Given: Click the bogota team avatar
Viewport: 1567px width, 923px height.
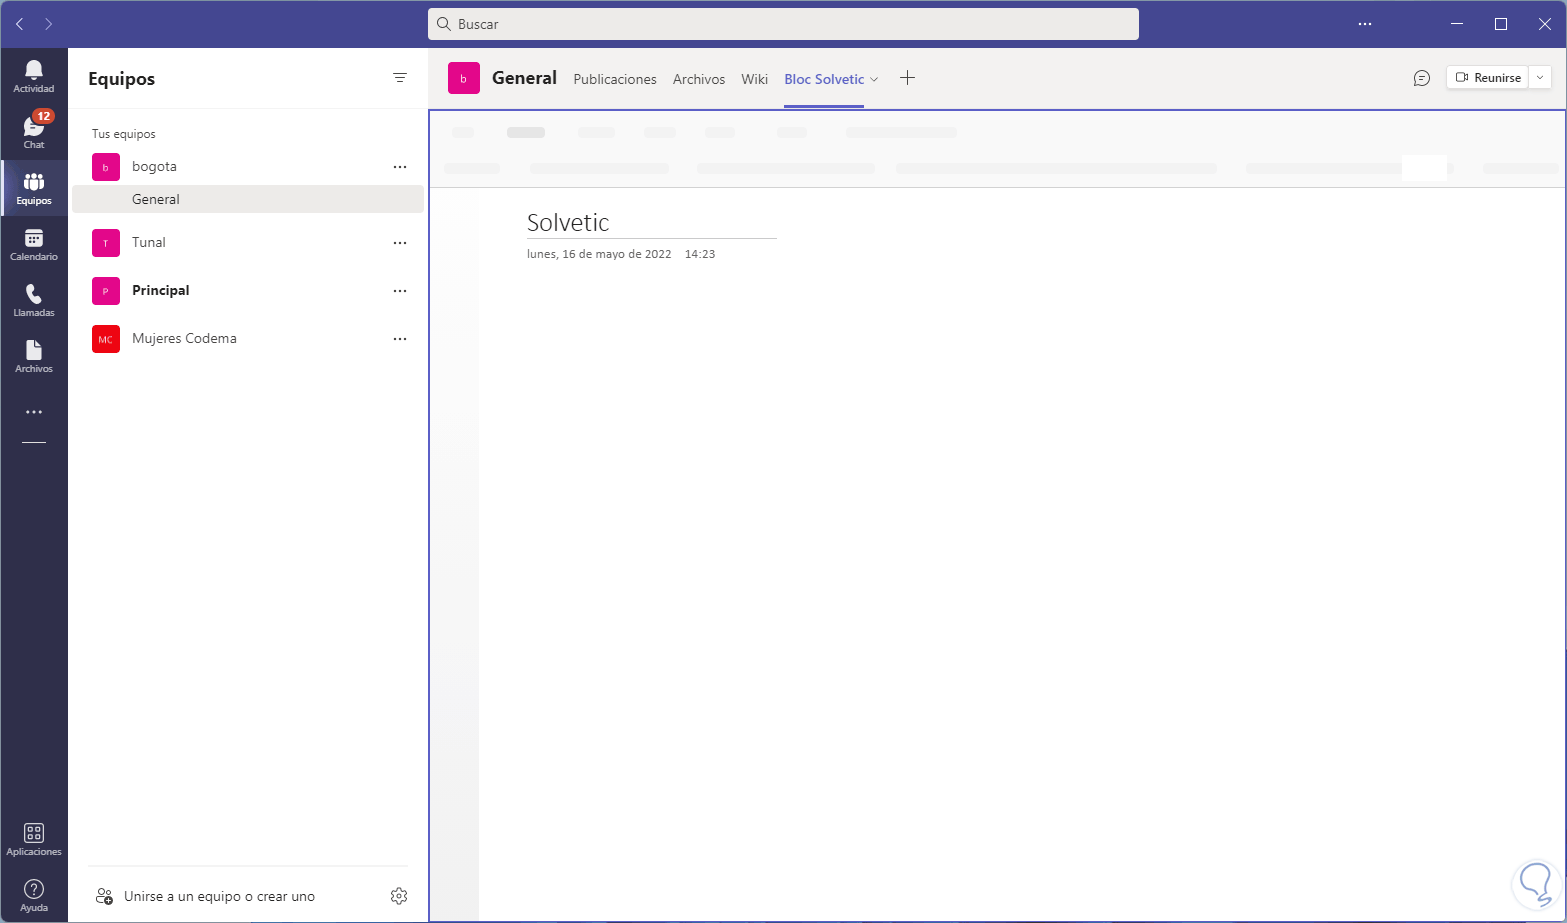Looking at the screenshot, I should click(x=106, y=167).
